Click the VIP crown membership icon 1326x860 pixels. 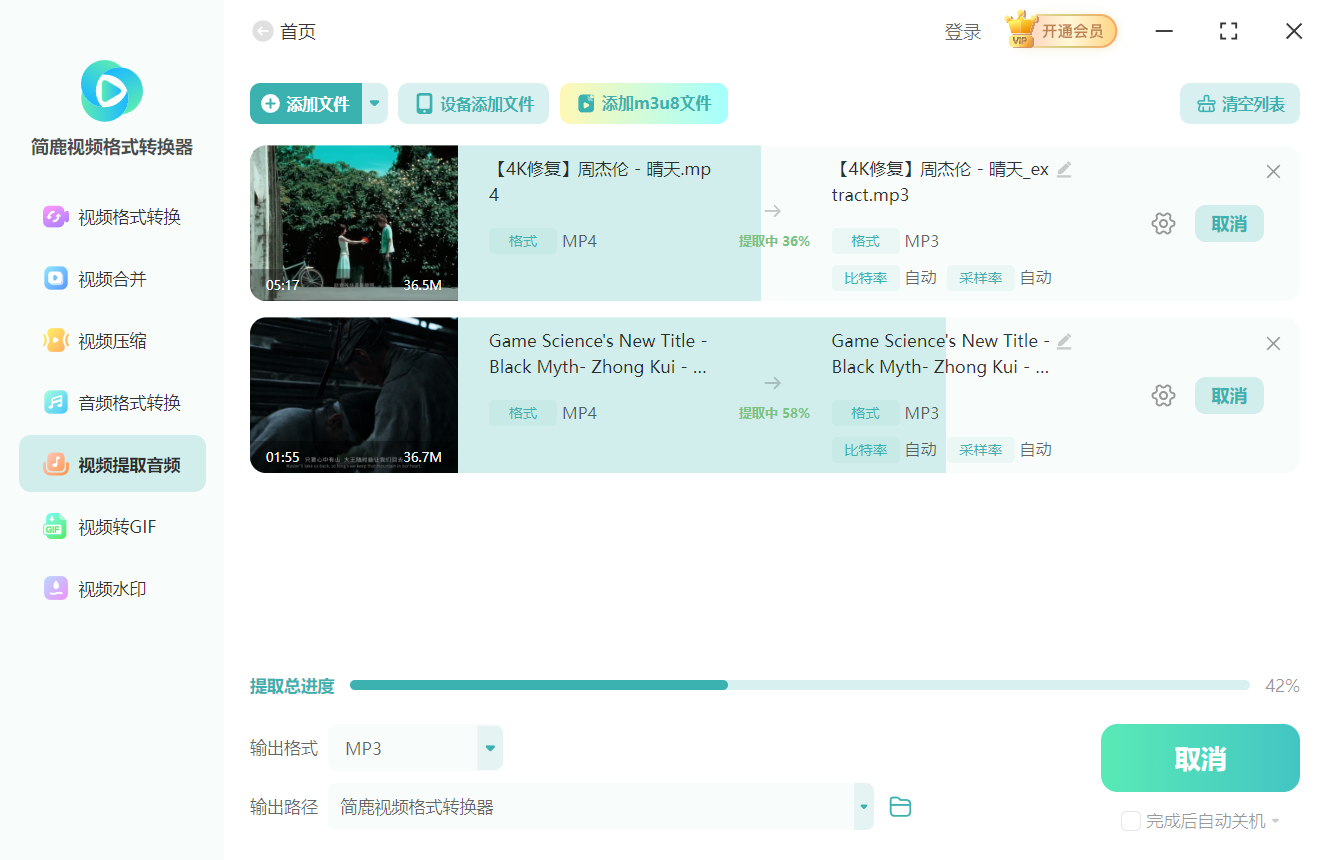click(x=1021, y=30)
